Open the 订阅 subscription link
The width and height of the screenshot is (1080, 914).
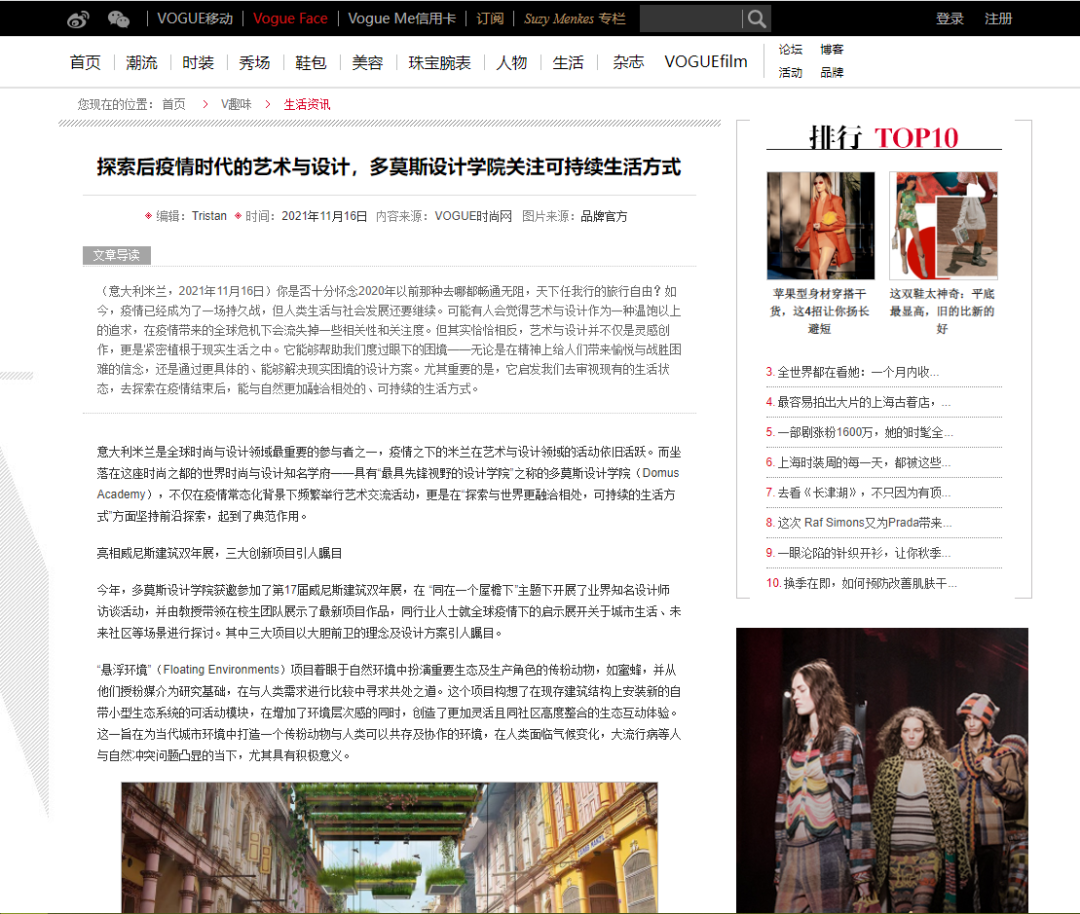tap(489, 18)
